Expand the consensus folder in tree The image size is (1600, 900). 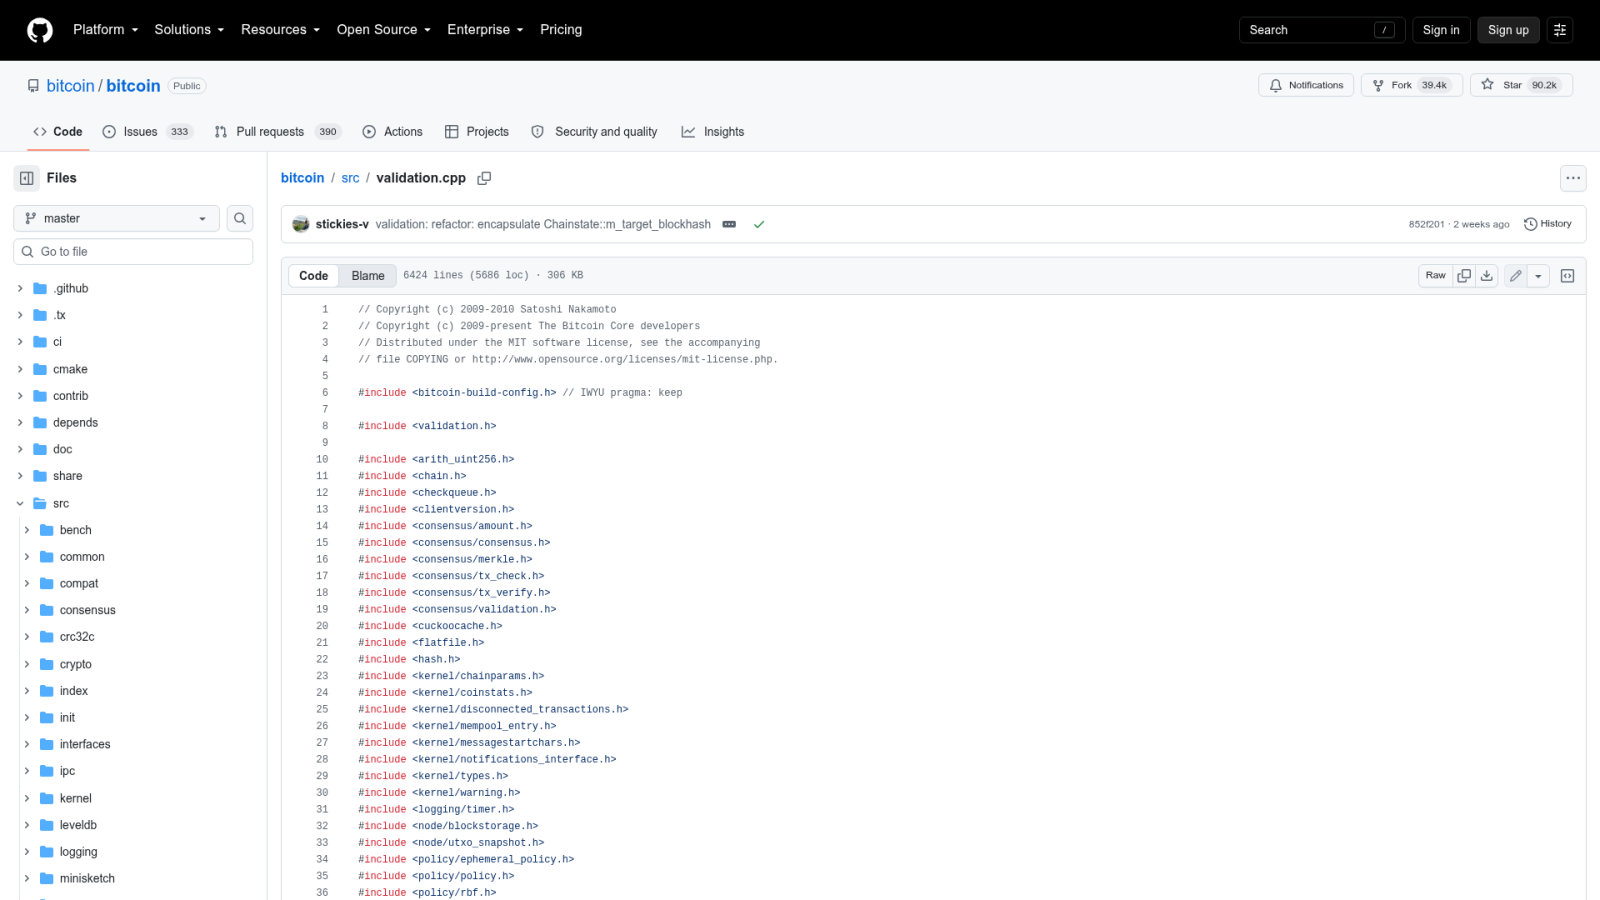[x=27, y=610]
